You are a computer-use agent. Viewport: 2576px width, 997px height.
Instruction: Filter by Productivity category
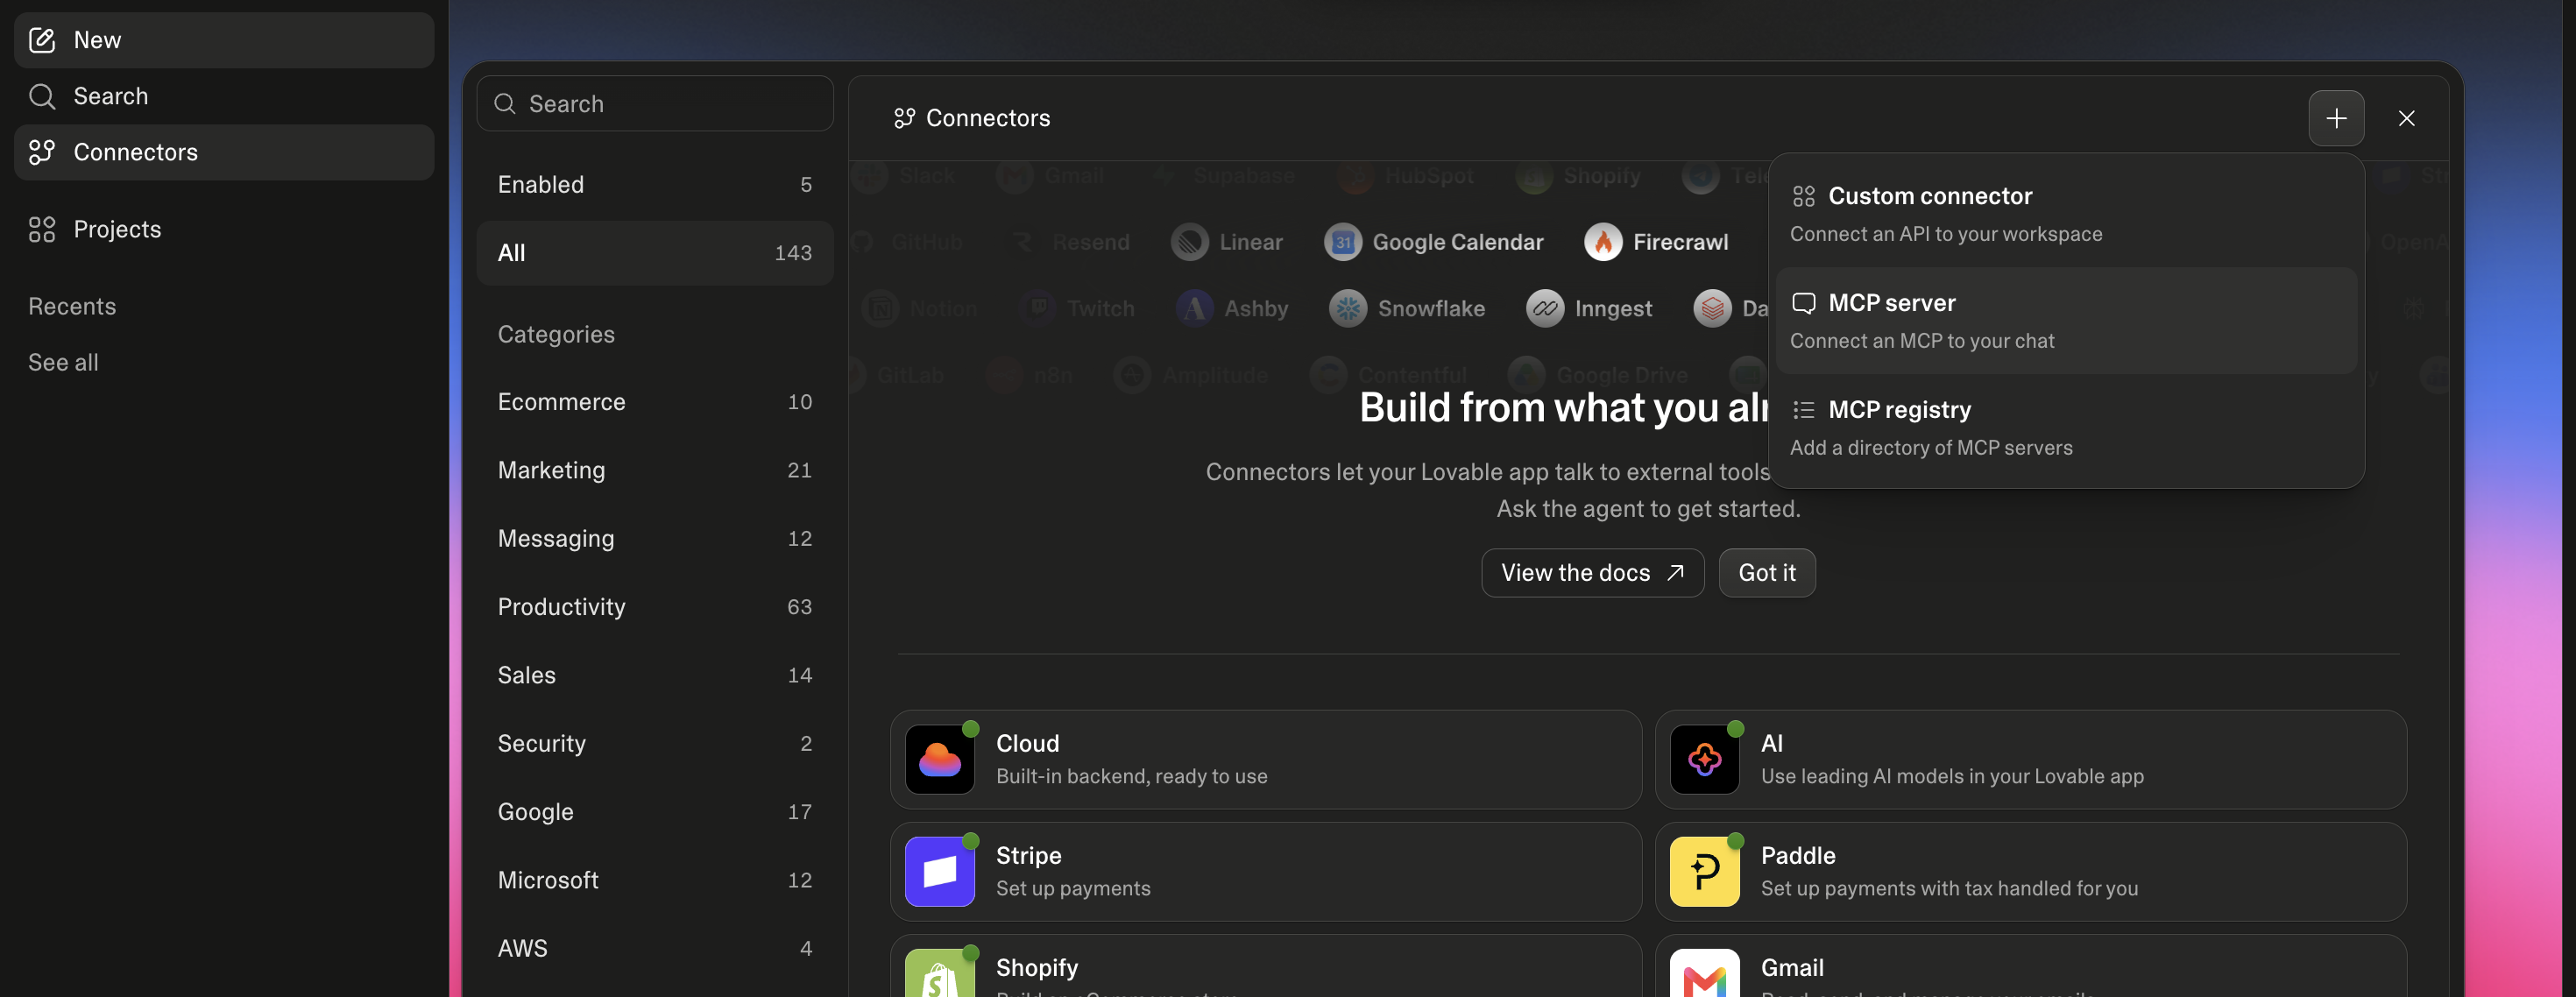655,607
